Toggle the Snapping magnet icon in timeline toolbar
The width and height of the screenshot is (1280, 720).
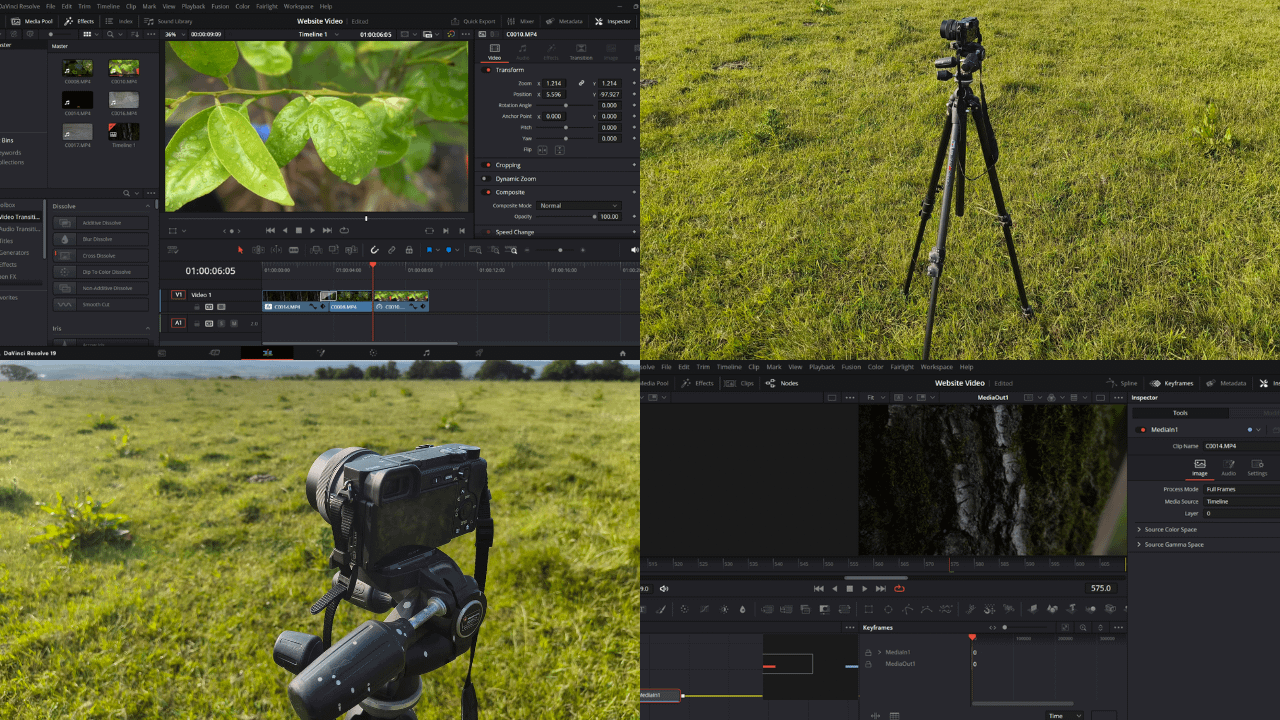point(375,250)
